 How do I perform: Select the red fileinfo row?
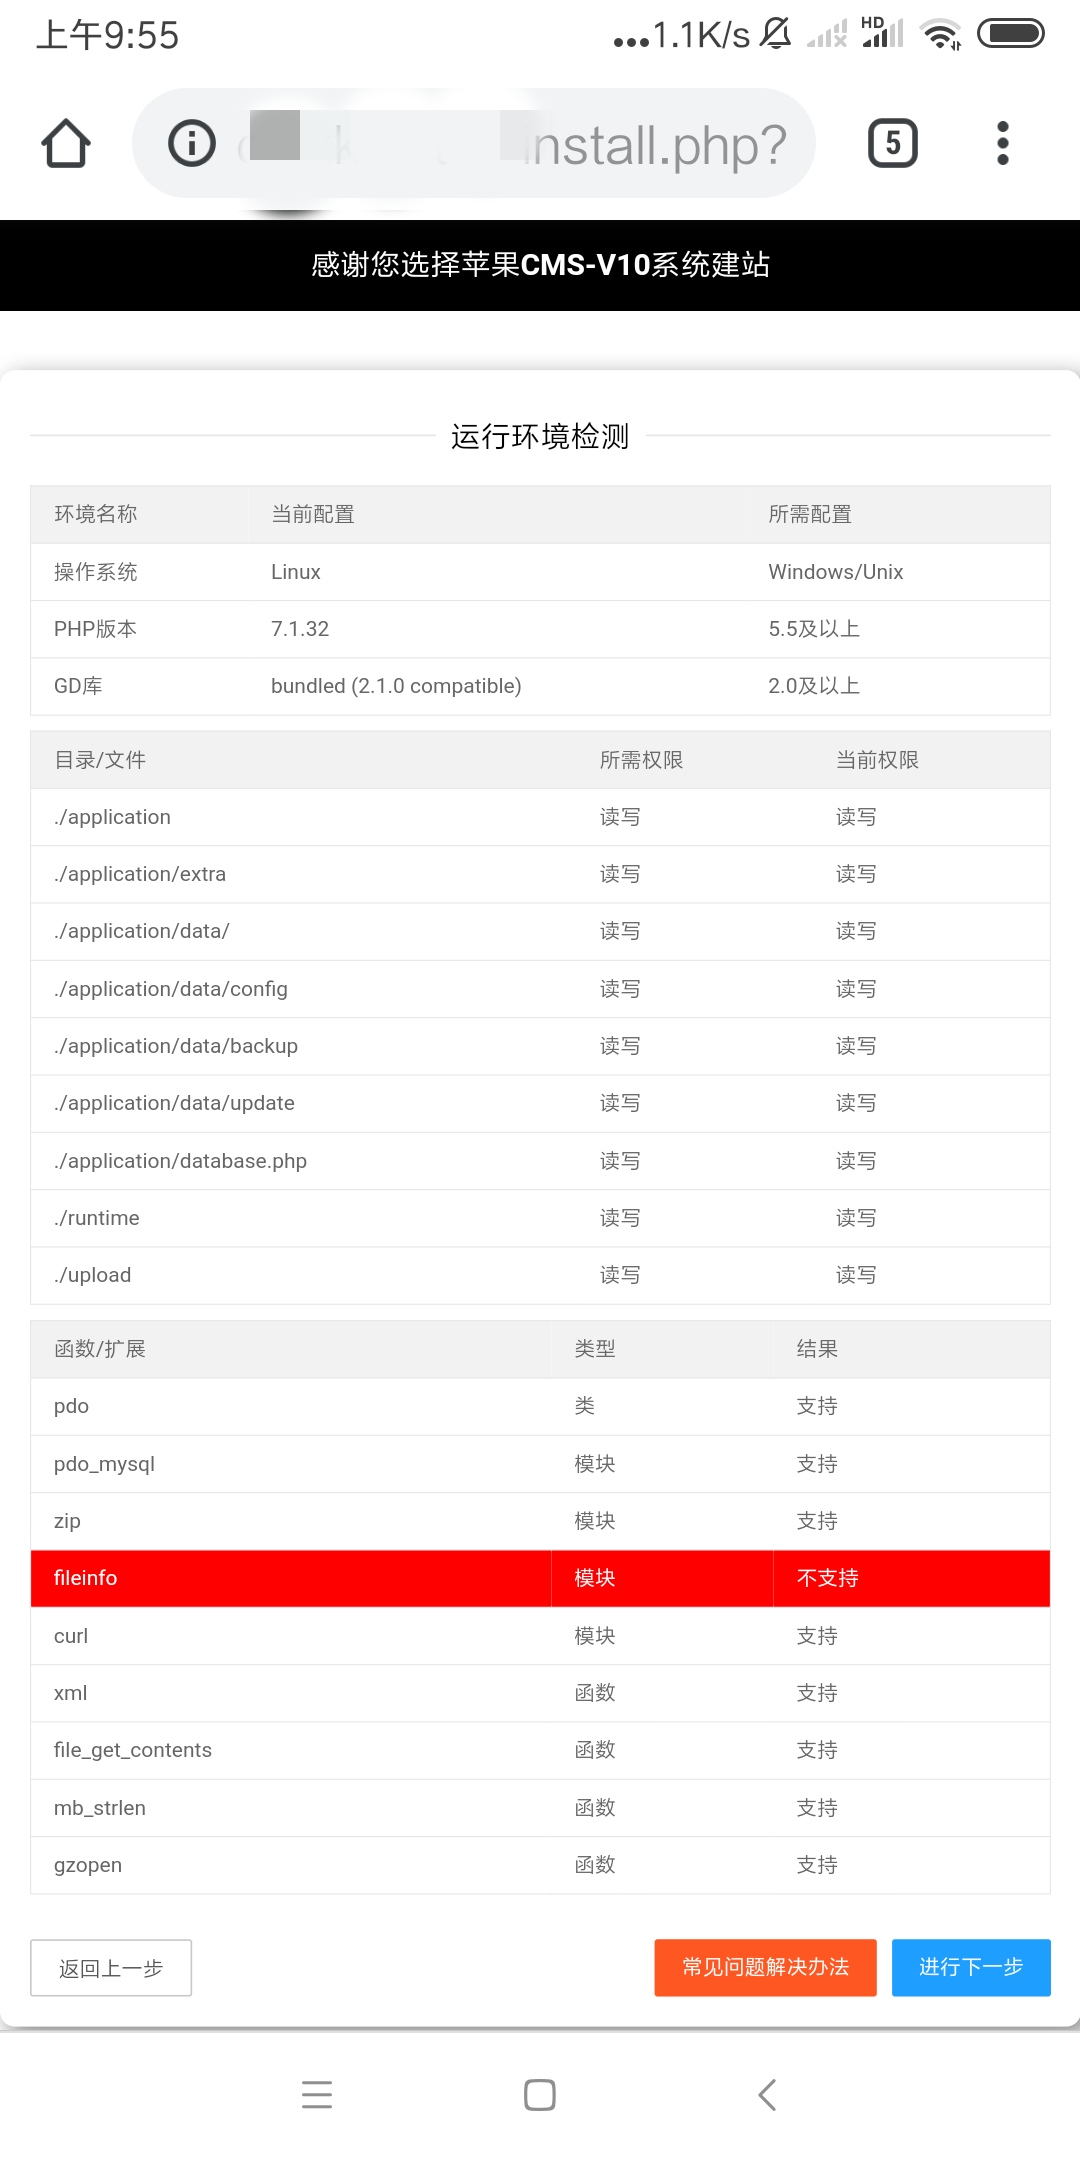pyautogui.click(x=540, y=1579)
